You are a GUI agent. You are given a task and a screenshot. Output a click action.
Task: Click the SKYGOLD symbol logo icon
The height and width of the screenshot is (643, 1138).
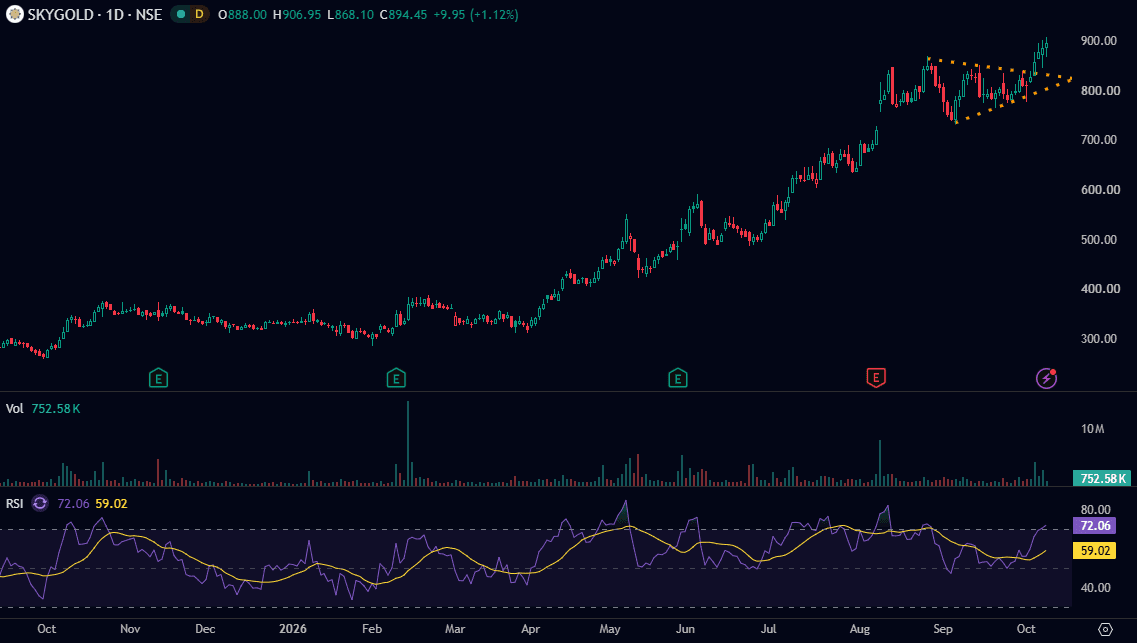(x=15, y=14)
